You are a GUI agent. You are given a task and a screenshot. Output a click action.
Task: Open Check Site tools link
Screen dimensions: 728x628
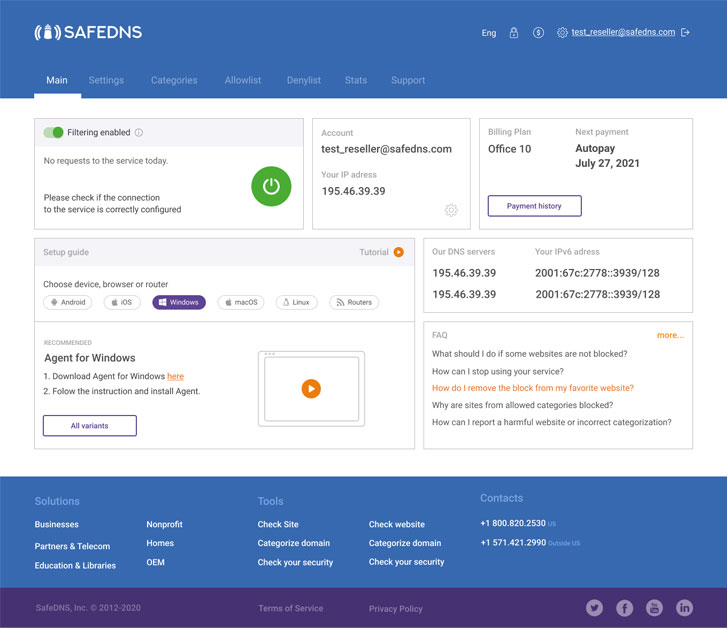click(278, 524)
